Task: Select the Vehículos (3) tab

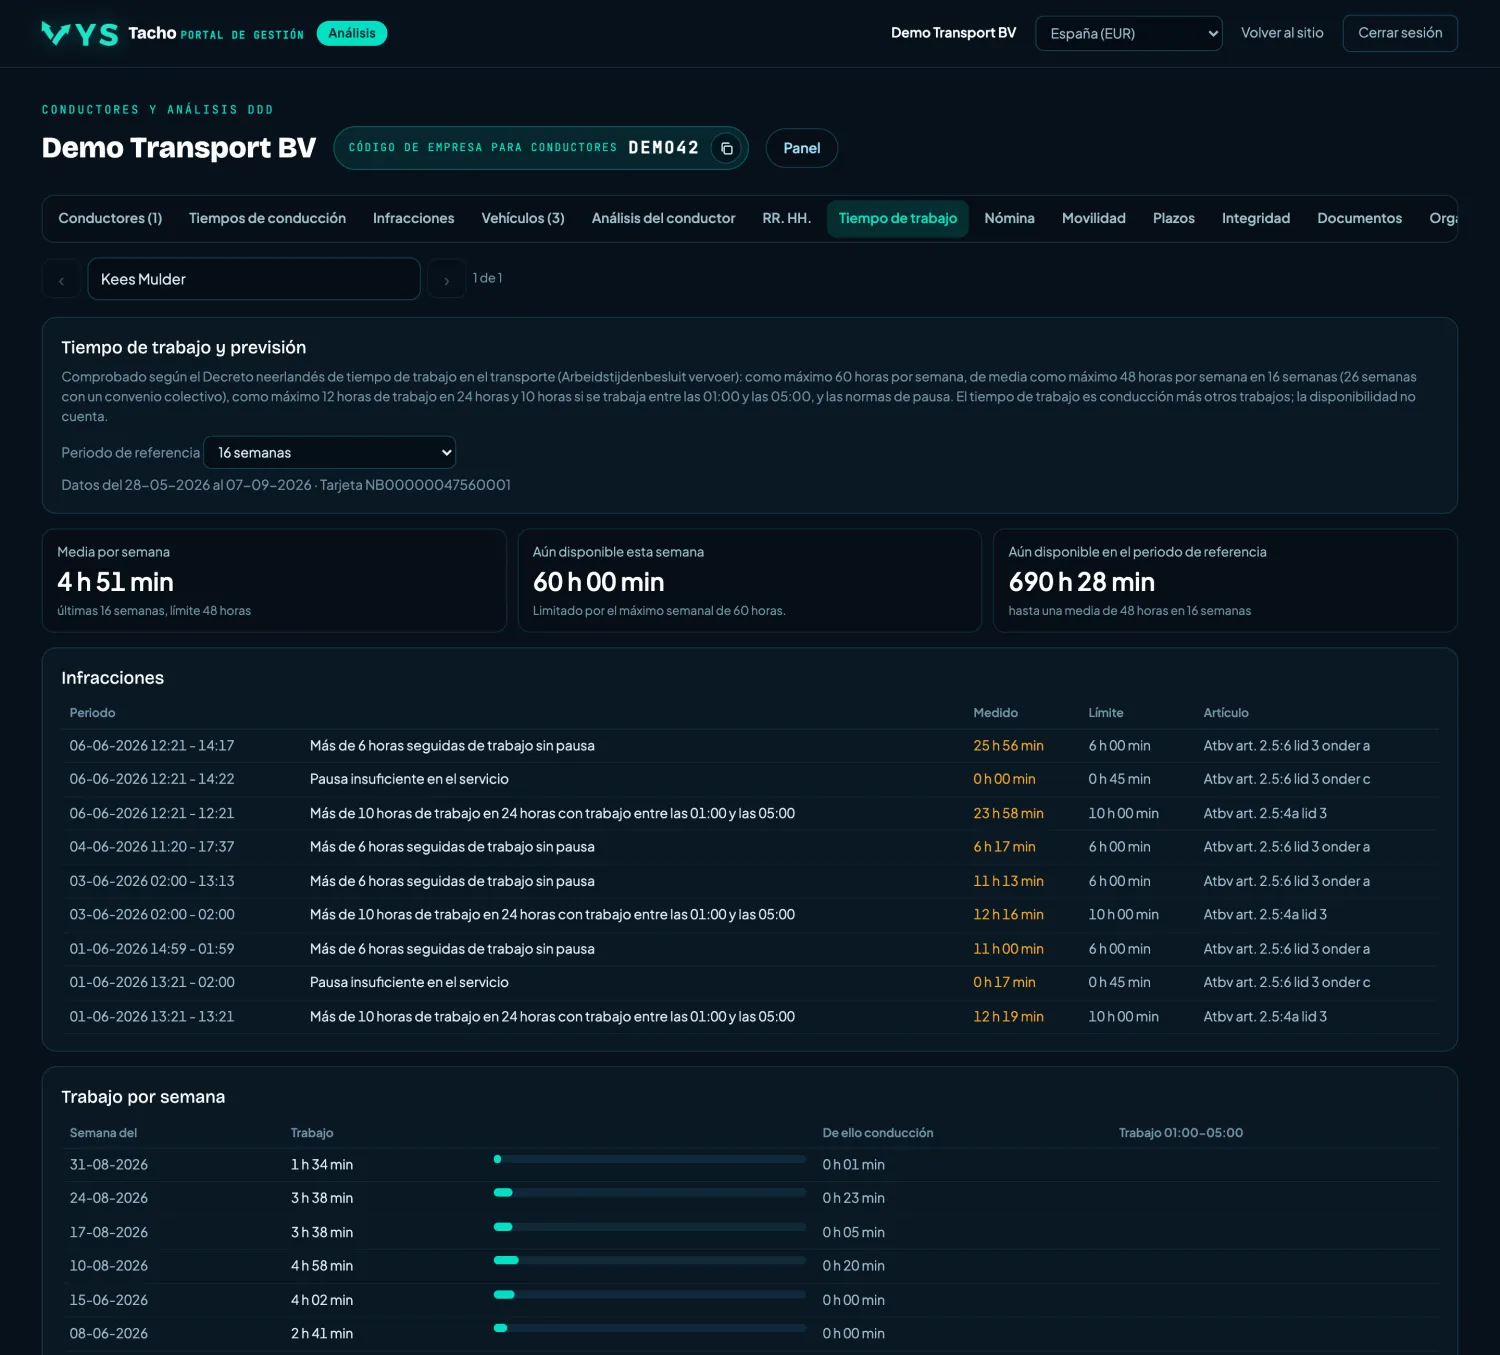Action: (x=523, y=218)
